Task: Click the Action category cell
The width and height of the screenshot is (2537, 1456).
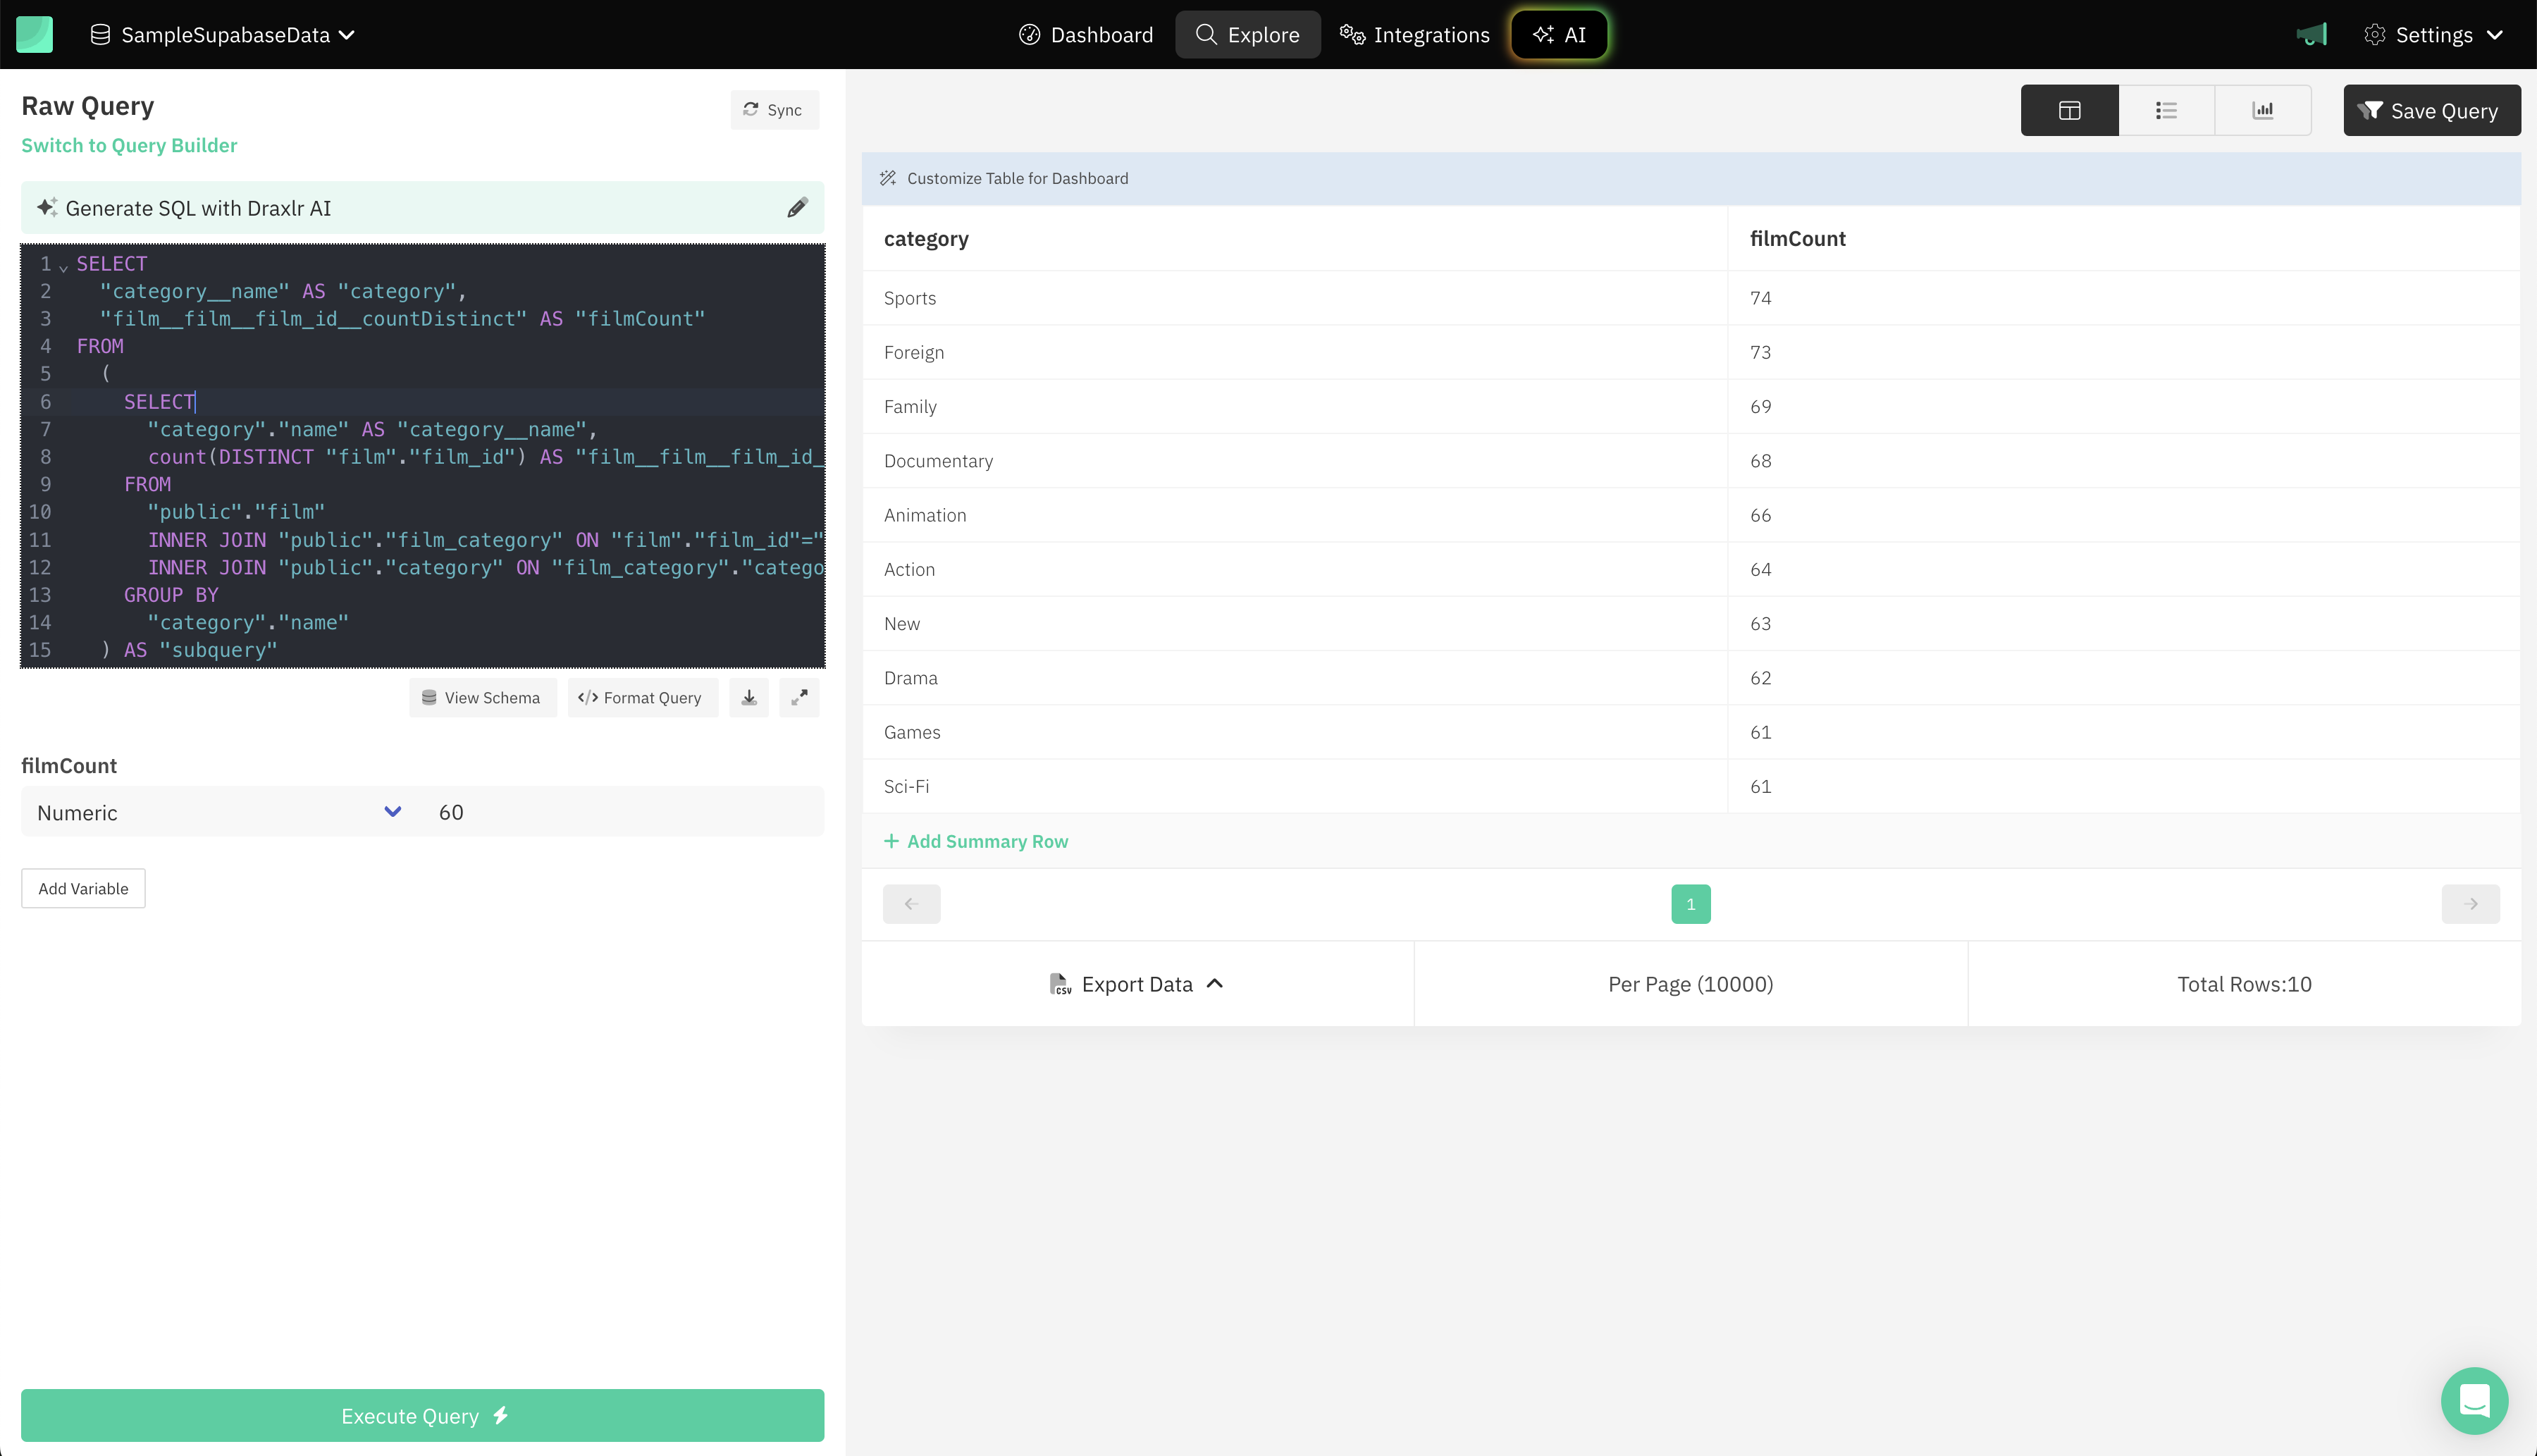Action: (1294, 569)
